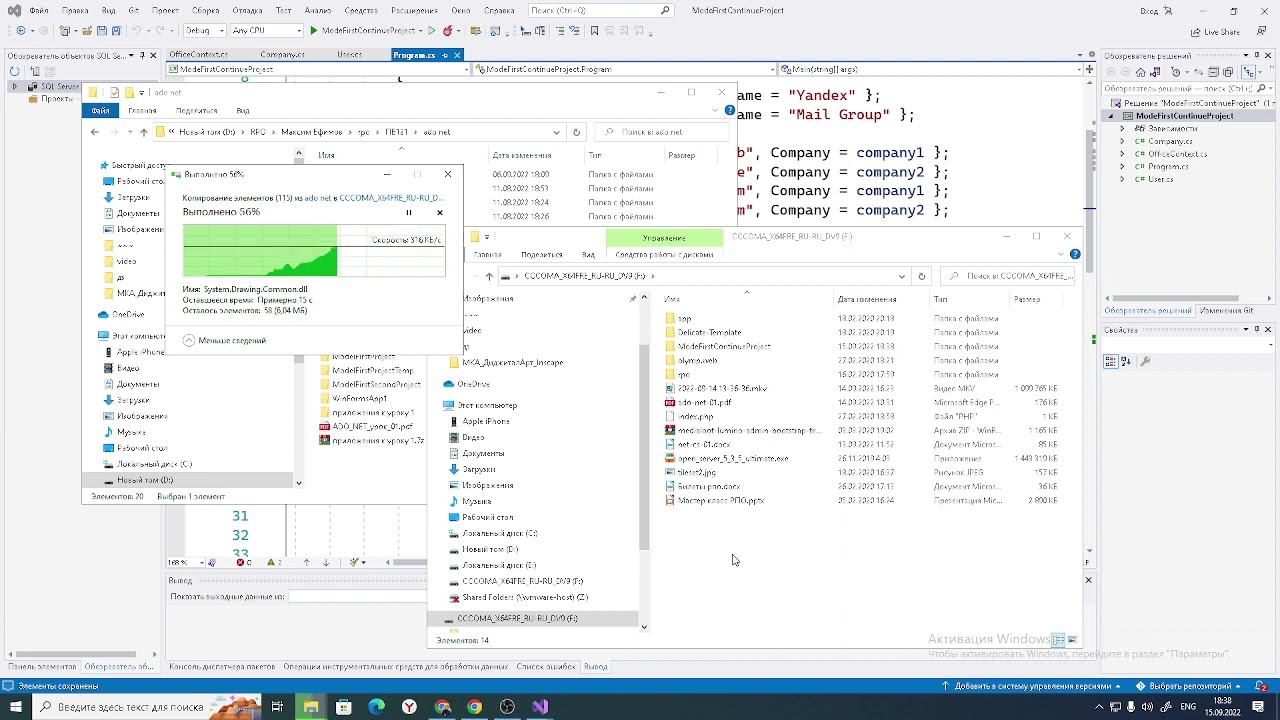Go up one level in CCCOMA window
The image size is (1280, 720).
pos(489,276)
